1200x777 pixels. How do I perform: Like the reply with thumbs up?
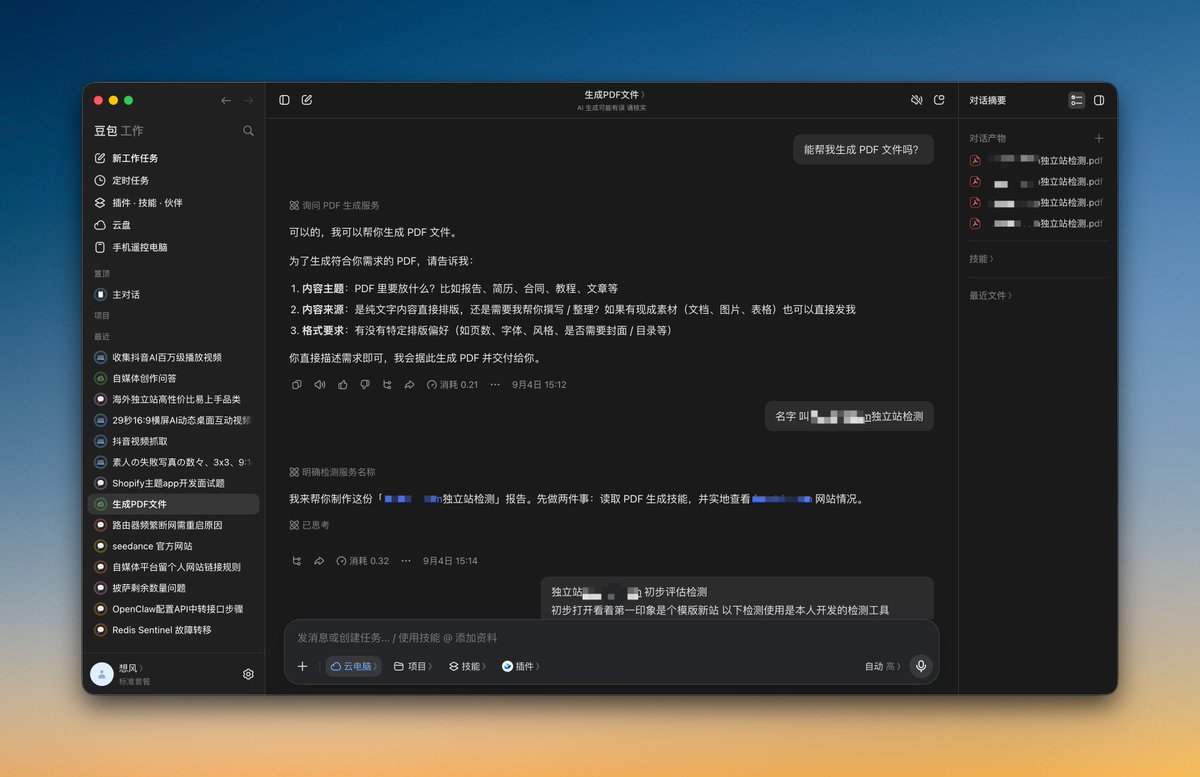coord(342,384)
